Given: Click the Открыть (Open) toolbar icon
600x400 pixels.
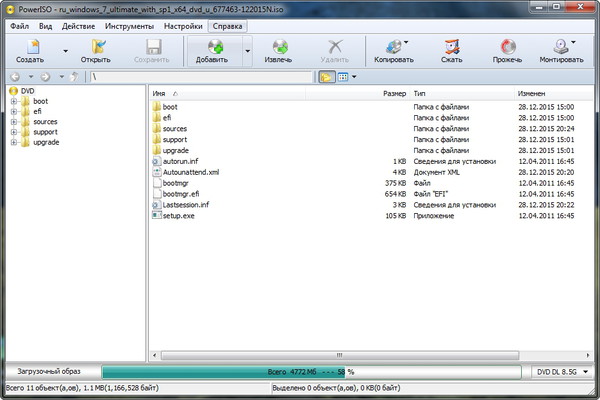Looking at the screenshot, I should coord(96,47).
